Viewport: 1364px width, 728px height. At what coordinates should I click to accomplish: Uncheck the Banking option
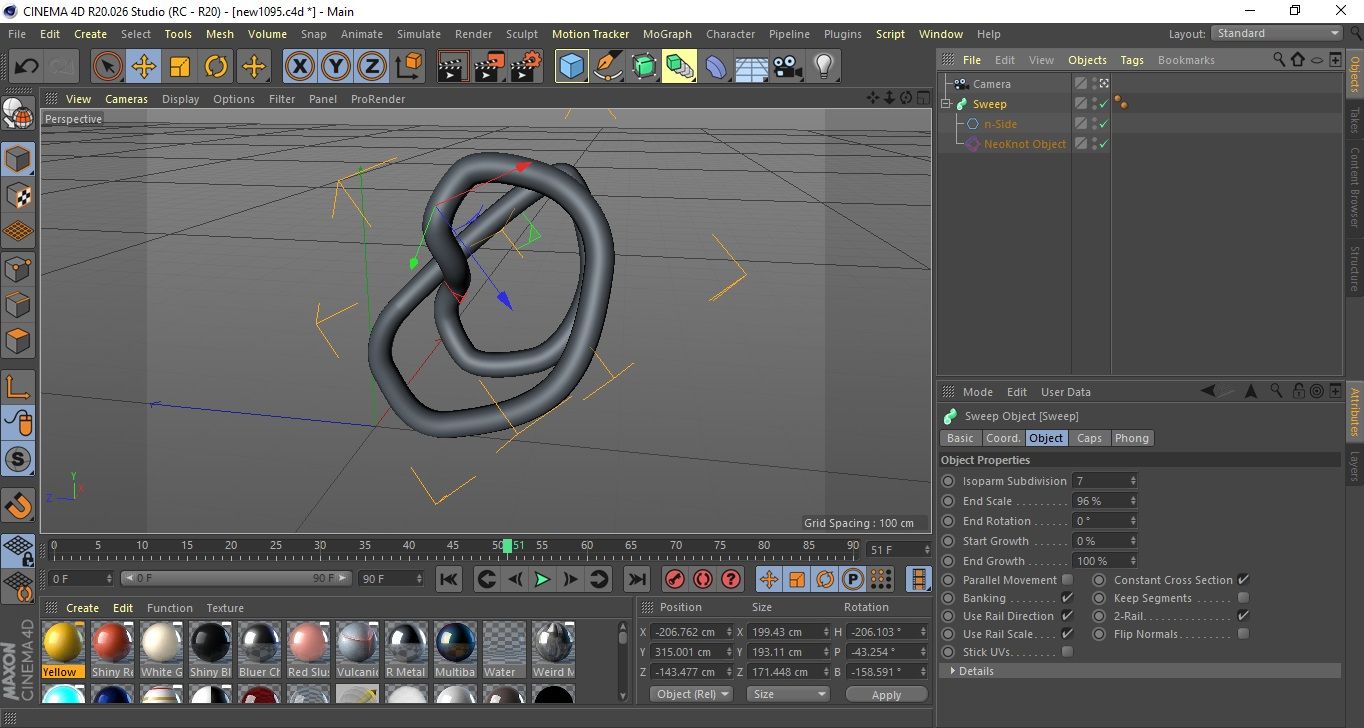tap(1067, 598)
